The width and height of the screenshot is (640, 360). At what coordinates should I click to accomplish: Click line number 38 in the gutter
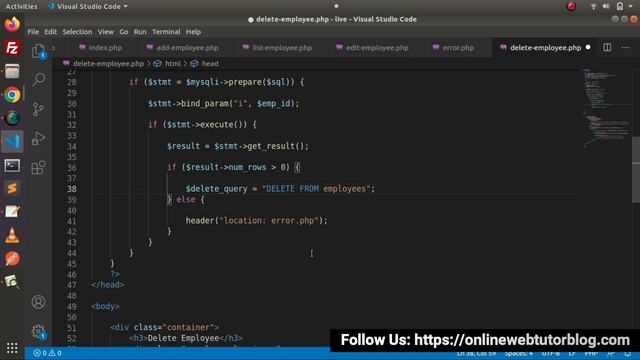72,189
